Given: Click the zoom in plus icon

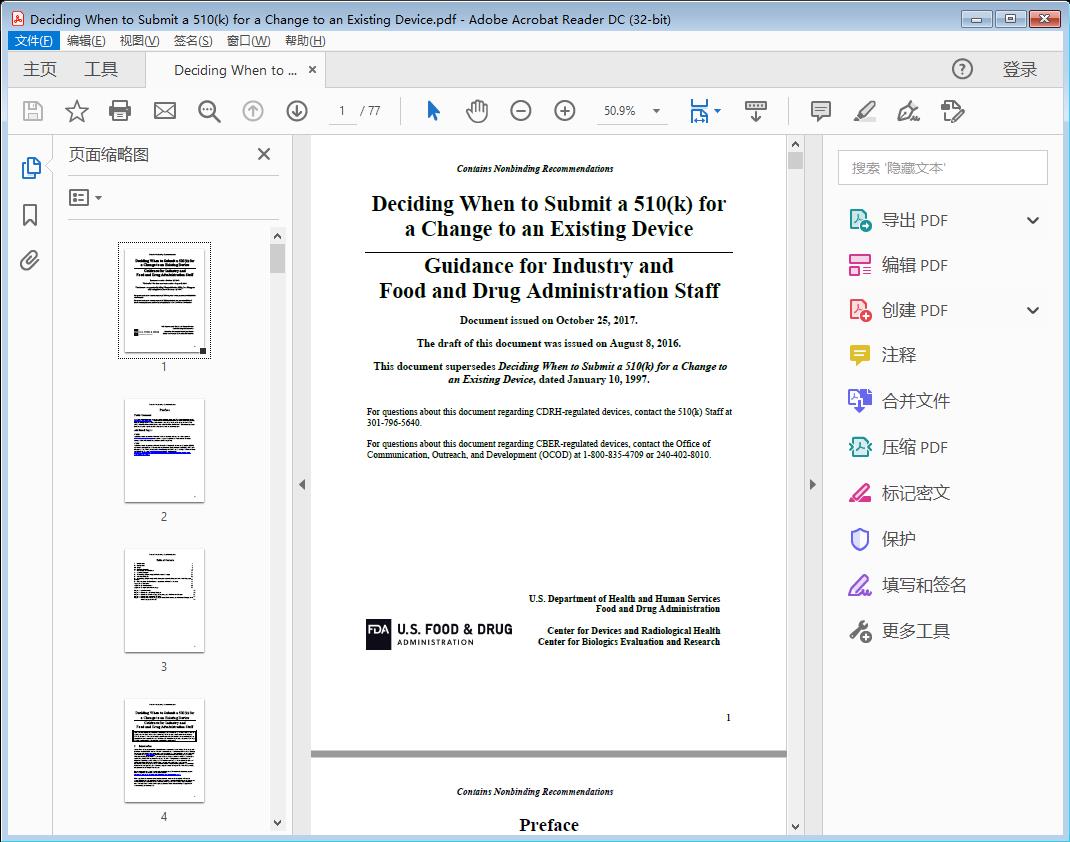Looking at the screenshot, I should tap(565, 111).
